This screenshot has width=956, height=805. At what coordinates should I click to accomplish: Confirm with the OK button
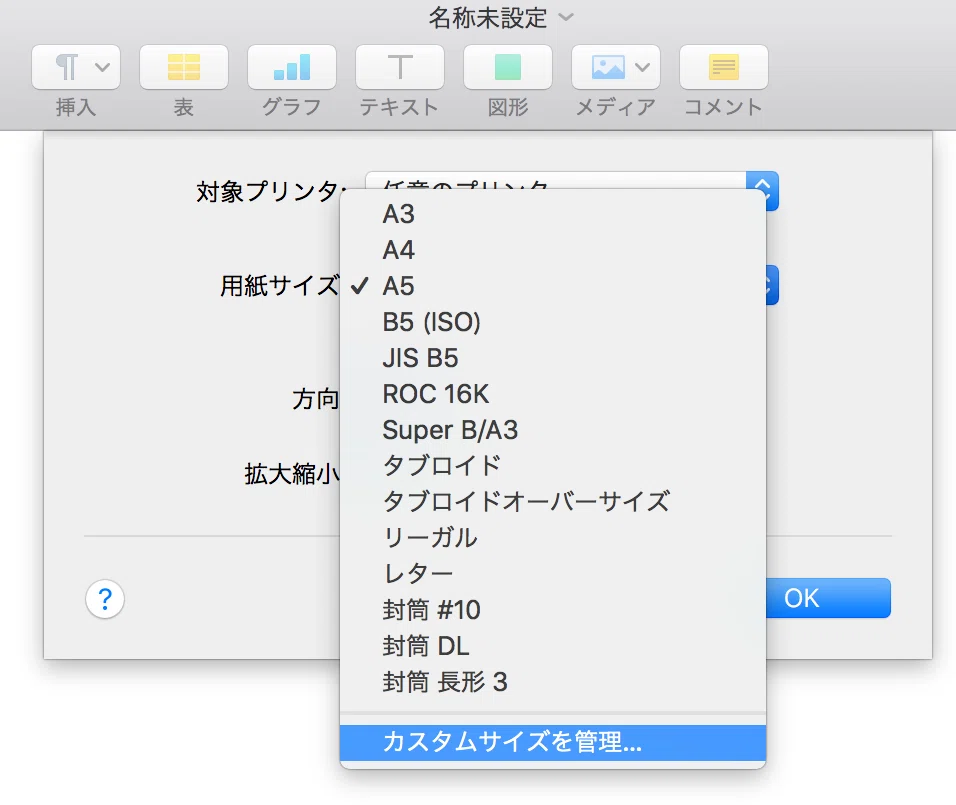pos(828,598)
